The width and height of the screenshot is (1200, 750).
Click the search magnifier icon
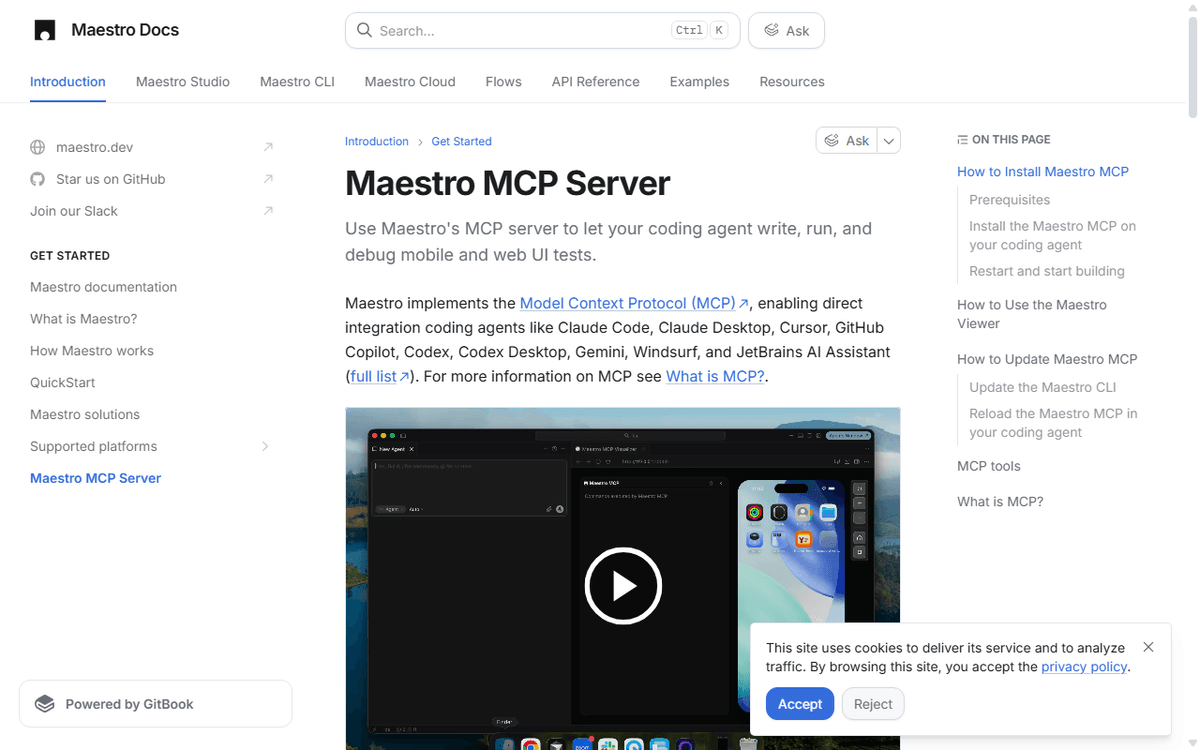point(364,30)
